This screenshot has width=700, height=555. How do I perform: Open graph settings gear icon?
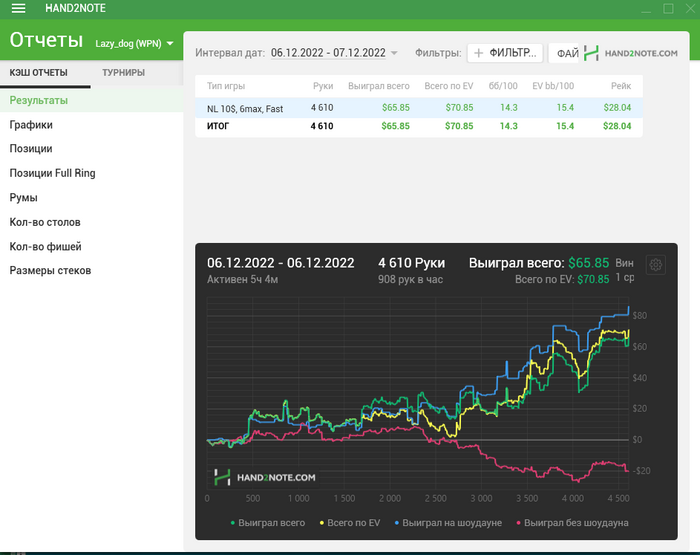[x=655, y=265]
